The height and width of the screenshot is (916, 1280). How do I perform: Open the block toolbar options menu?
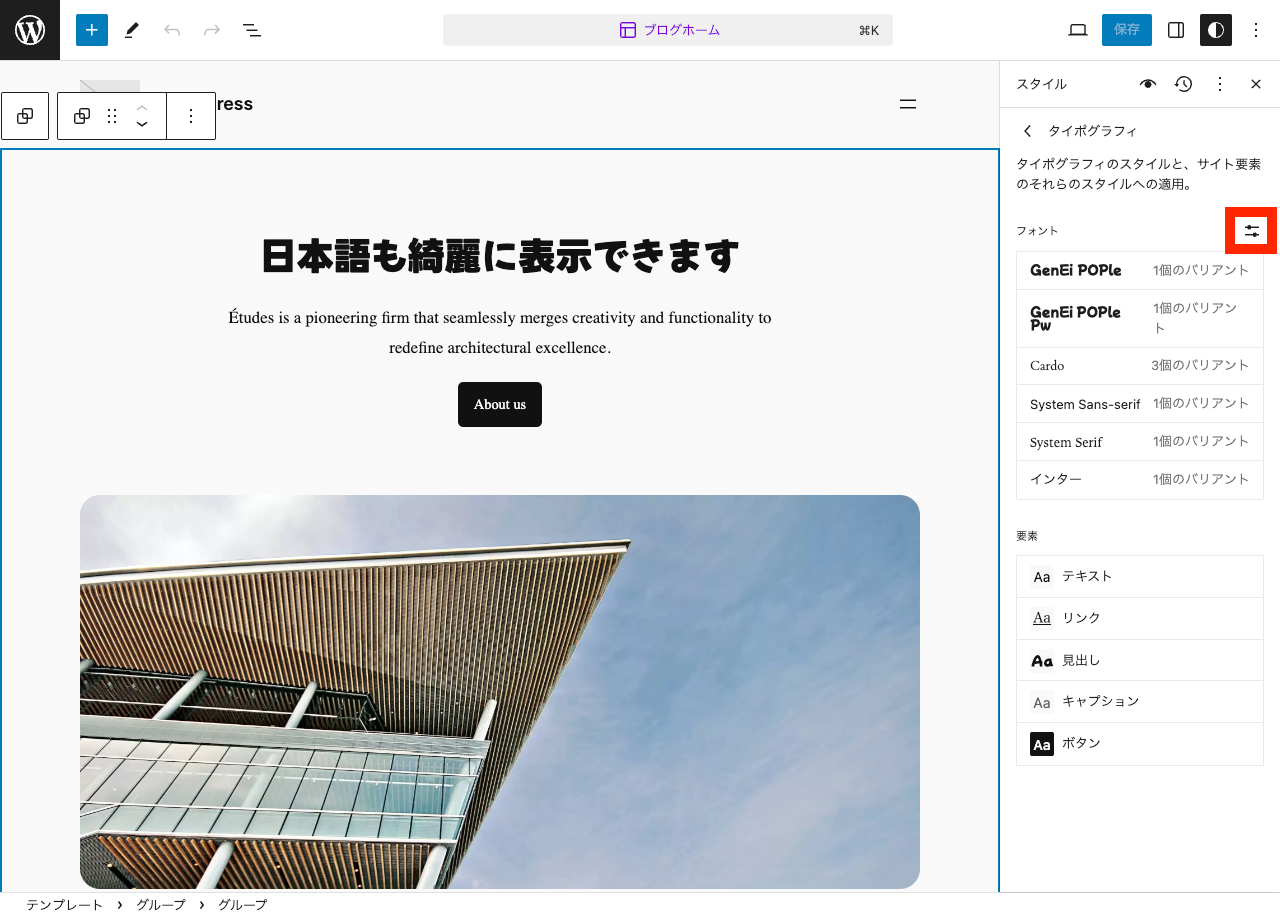tap(191, 116)
